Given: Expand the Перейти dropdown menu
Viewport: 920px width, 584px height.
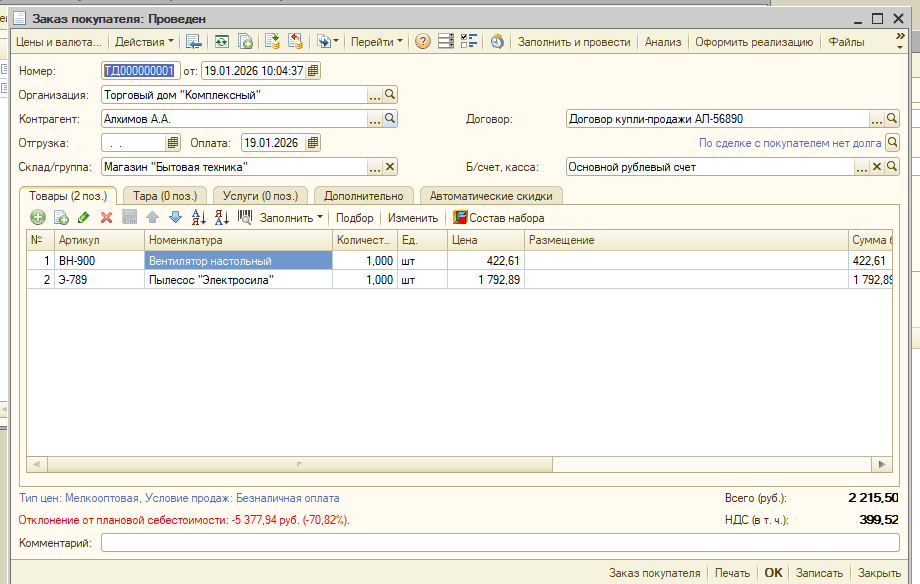Looking at the screenshot, I should (377, 42).
